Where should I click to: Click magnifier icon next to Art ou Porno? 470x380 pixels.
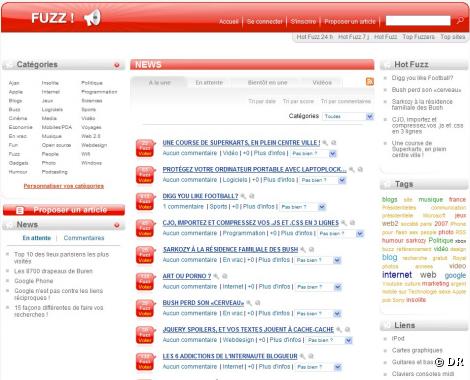[216, 276]
